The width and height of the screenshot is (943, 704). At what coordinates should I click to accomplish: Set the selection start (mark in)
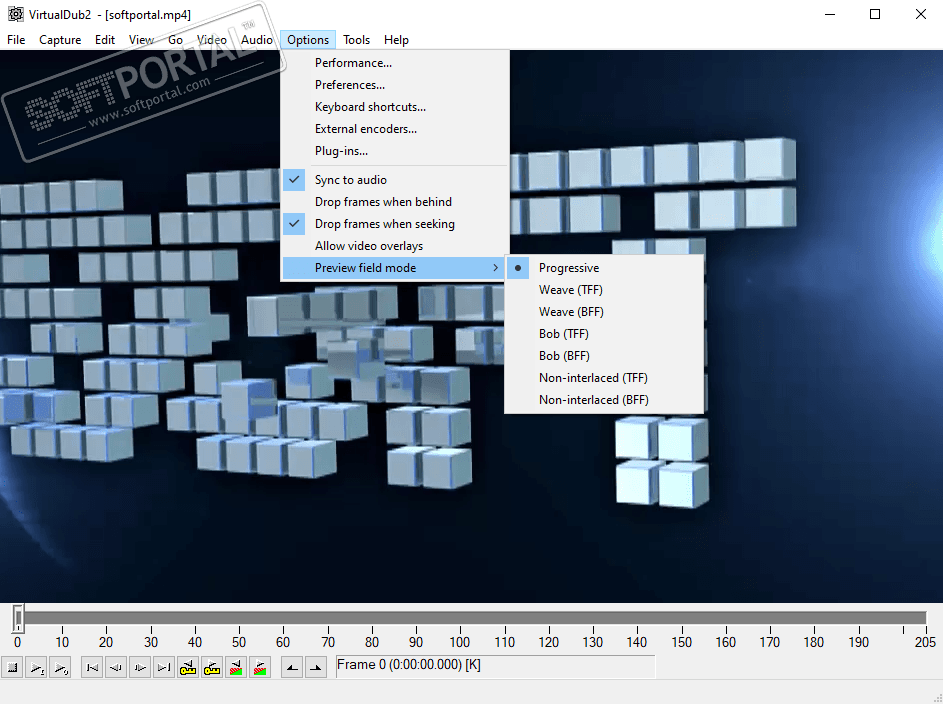click(292, 667)
